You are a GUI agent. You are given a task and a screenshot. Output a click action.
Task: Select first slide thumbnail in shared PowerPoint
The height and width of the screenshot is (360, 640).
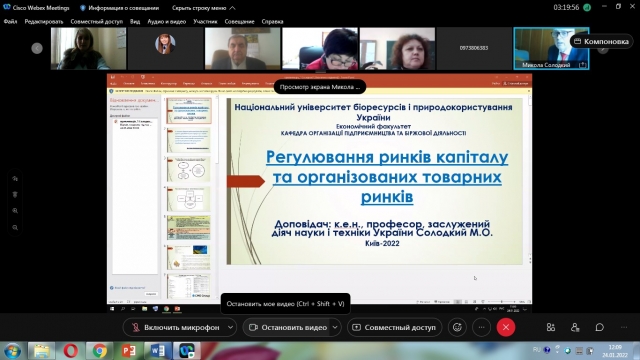[189, 111]
